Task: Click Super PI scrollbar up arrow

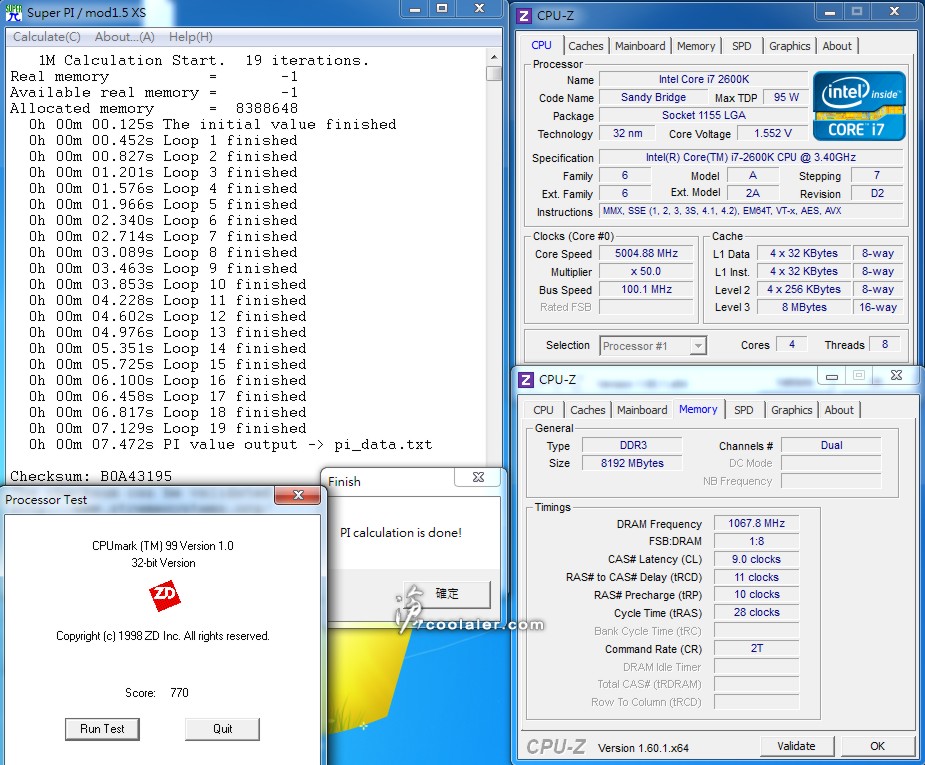Action: [x=494, y=57]
